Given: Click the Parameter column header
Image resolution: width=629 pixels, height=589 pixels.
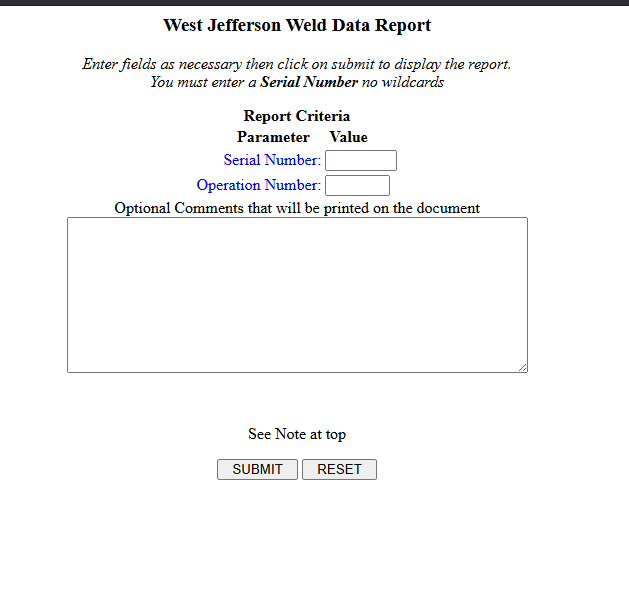Looking at the screenshot, I should pos(273,137).
